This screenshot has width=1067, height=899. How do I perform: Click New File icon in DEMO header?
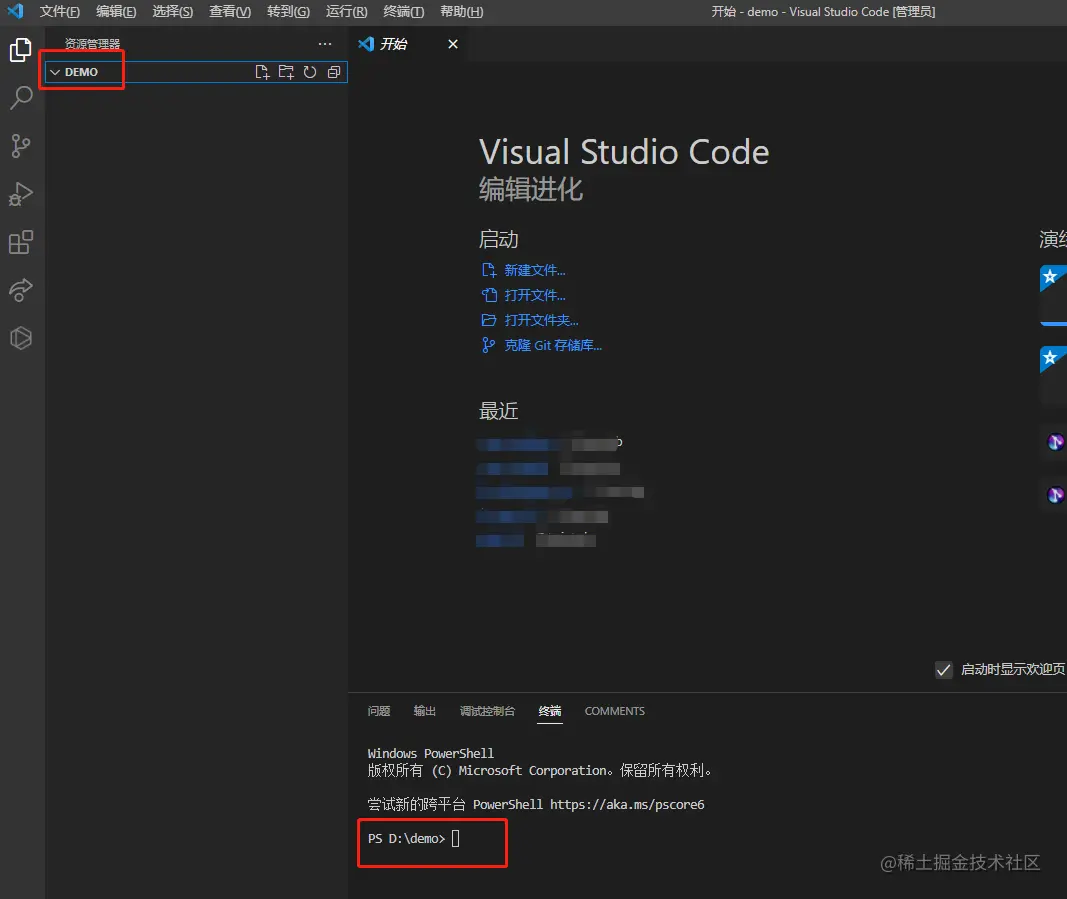262,72
